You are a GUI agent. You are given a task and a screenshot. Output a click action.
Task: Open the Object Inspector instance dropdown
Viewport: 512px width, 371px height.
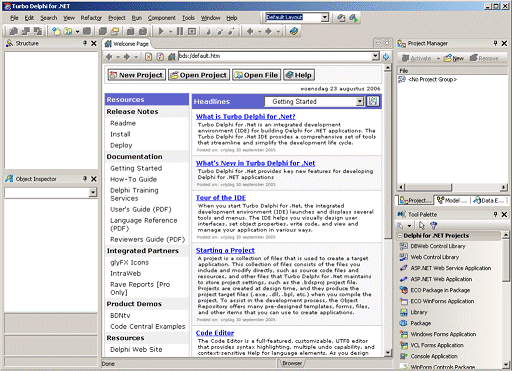[93, 192]
